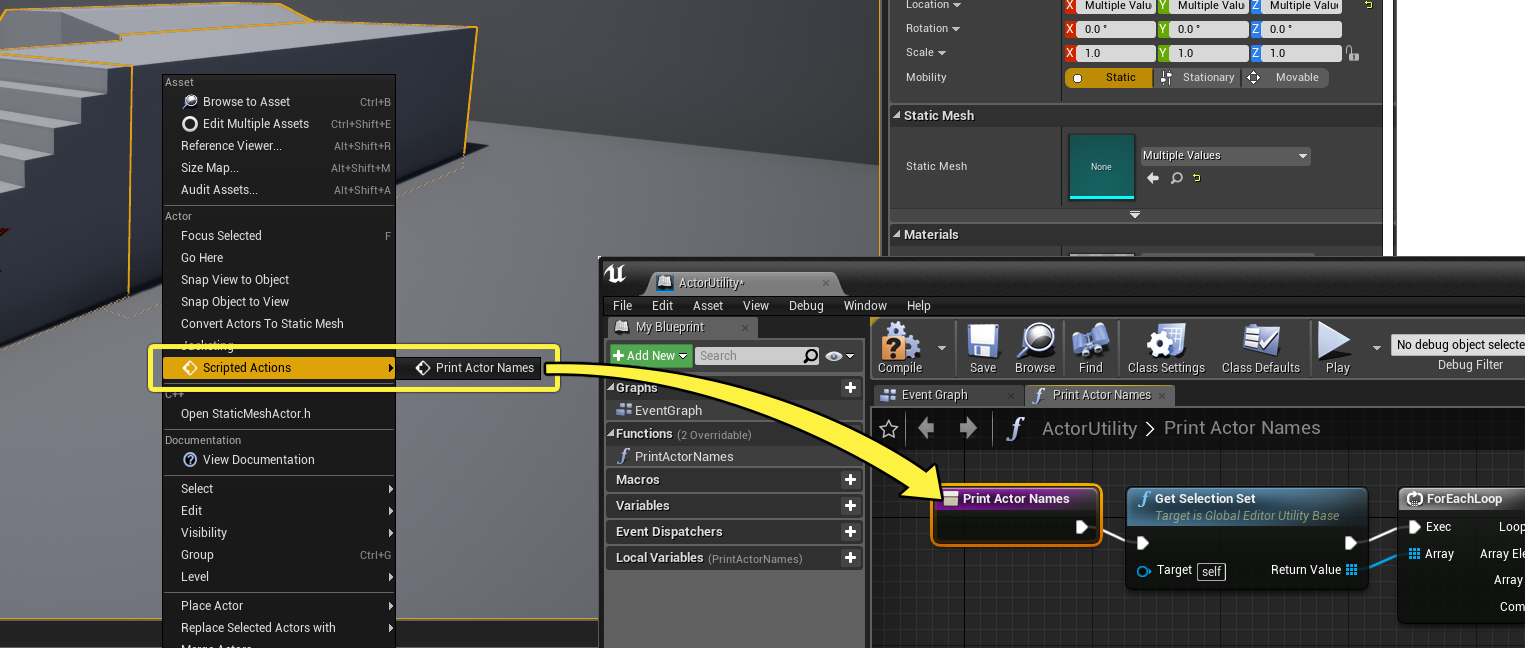Save the ActorUtility blueprint
The height and width of the screenshot is (648, 1525).
982,347
